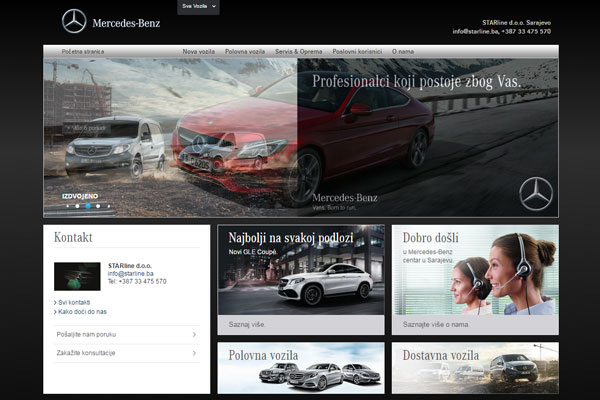Click the Kontakt heading
Screen dimensions: 600x400
click(x=73, y=237)
